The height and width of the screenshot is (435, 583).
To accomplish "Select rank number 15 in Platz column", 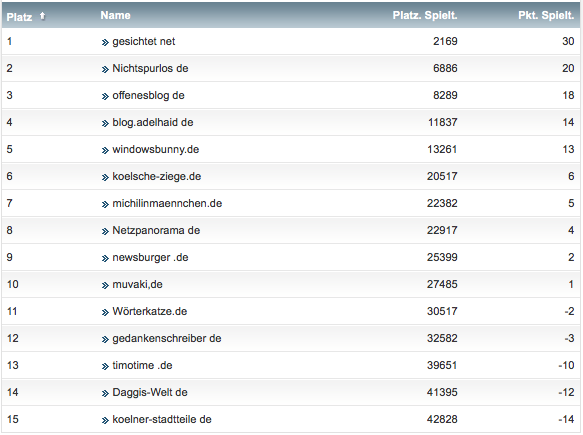I will [x=13, y=419].
